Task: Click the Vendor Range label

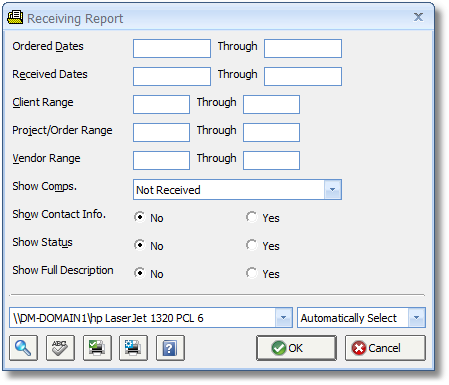Action: [46, 158]
